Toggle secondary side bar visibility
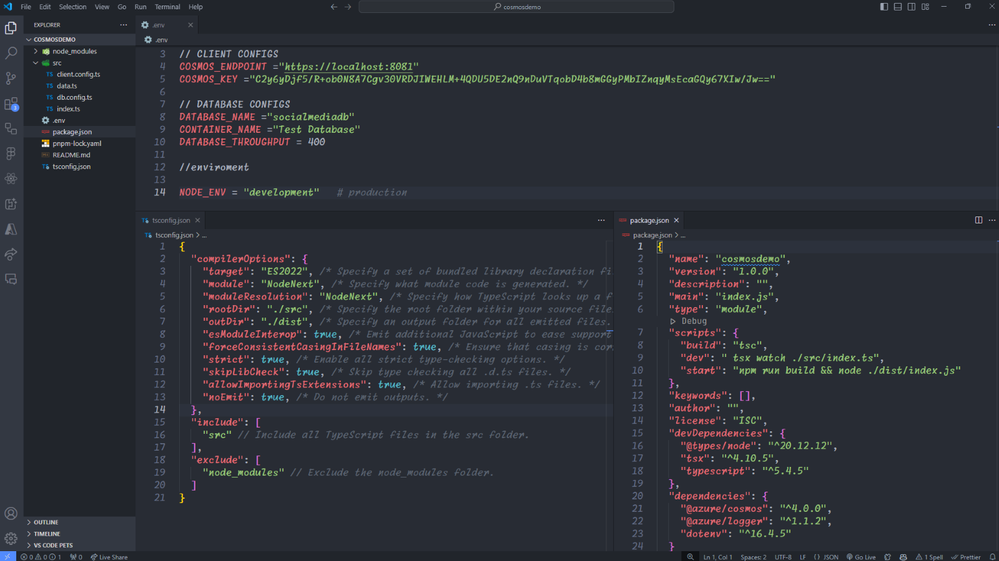The width and height of the screenshot is (999, 561). click(912, 7)
